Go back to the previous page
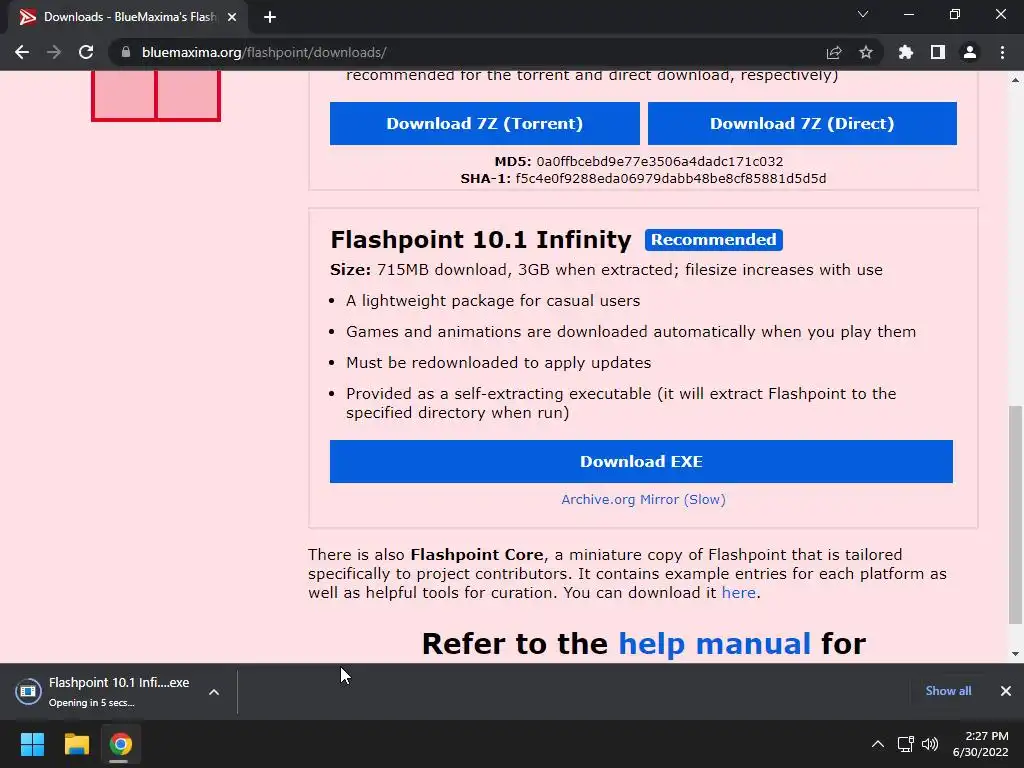This screenshot has width=1024, height=768. coord(22,52)
